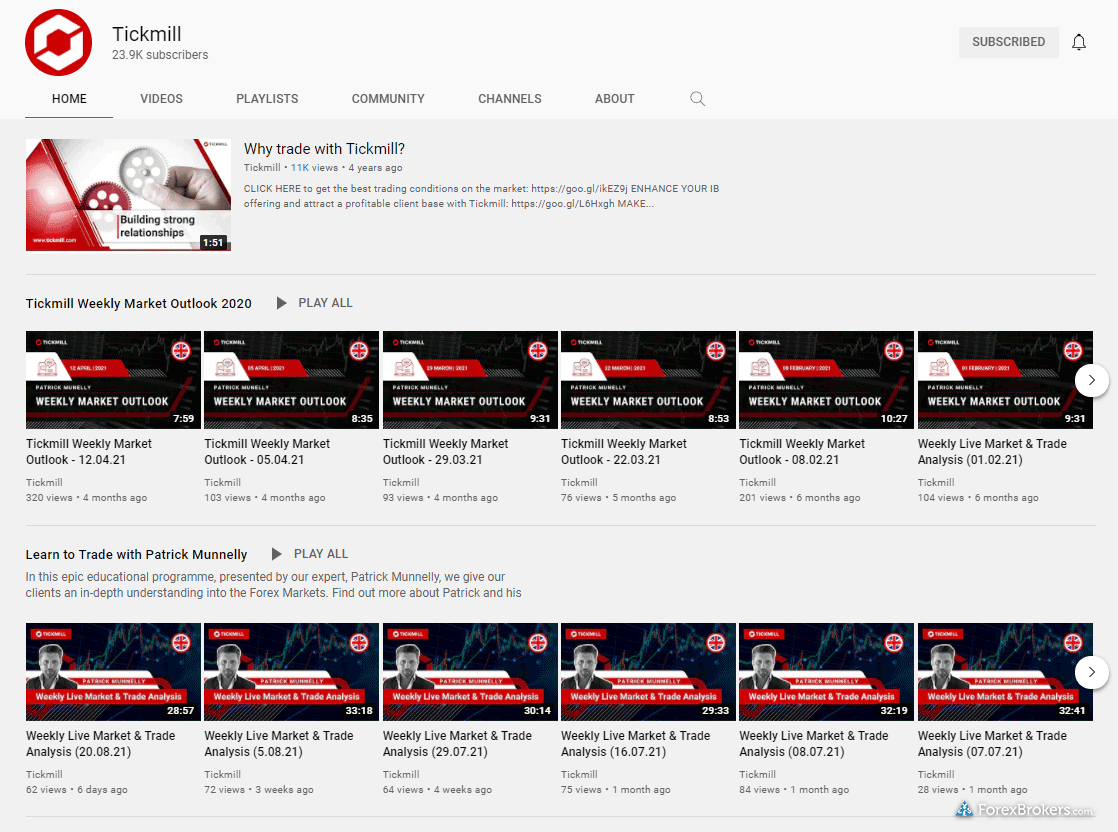Click title 'Weekly Live Market & Trade Analysis (08.07.21)'
The image size is (1118, 832).
coord(814,744)
